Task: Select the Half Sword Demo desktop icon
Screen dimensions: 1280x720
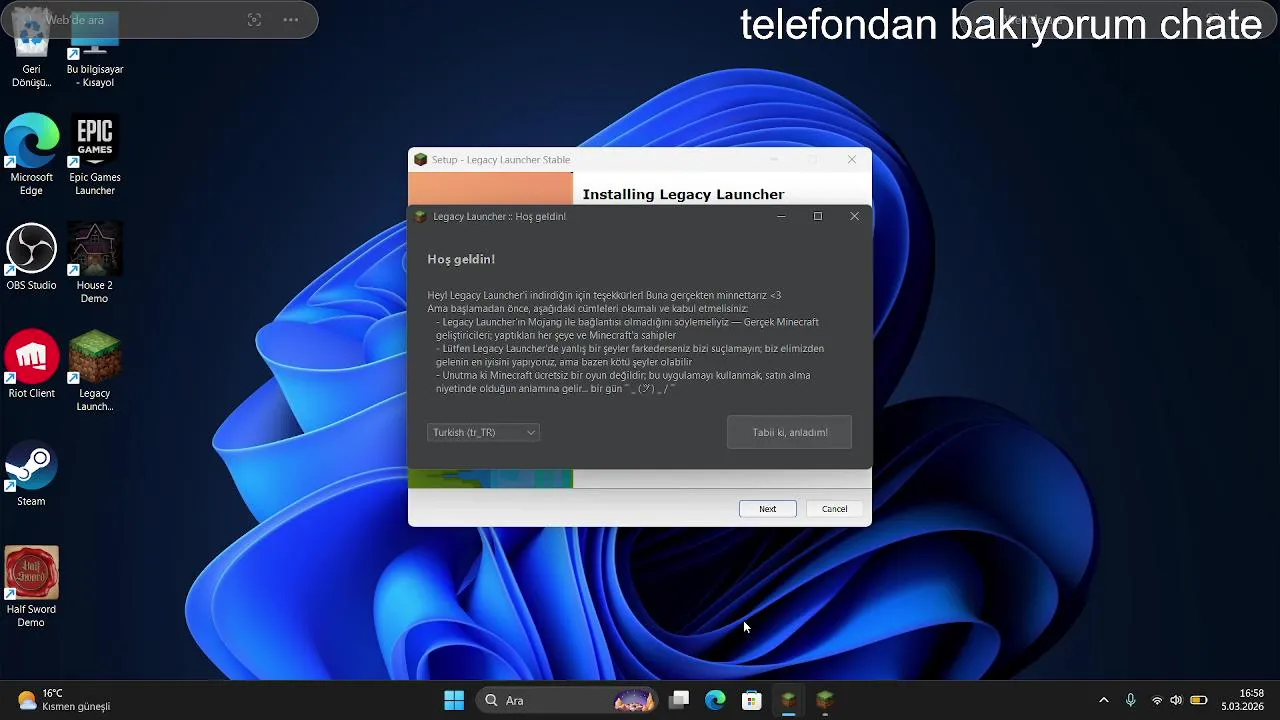Action: [x=31, y=587]
